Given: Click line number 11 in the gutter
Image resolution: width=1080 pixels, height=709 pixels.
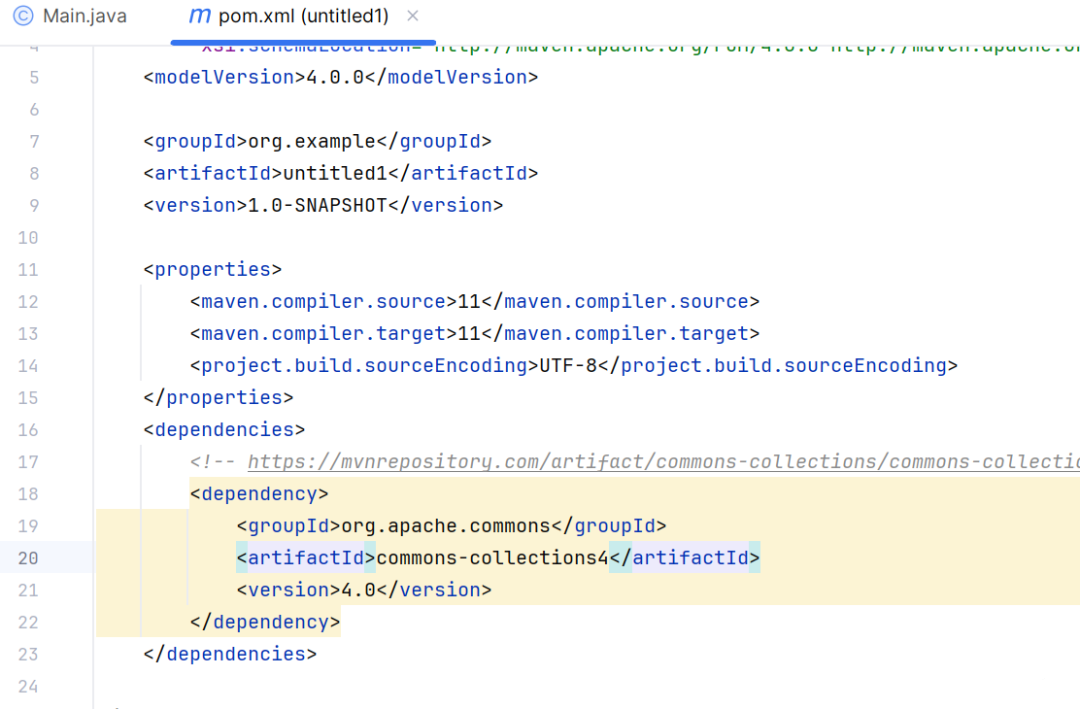Looking at the screenshot, I should coord(28,269).
